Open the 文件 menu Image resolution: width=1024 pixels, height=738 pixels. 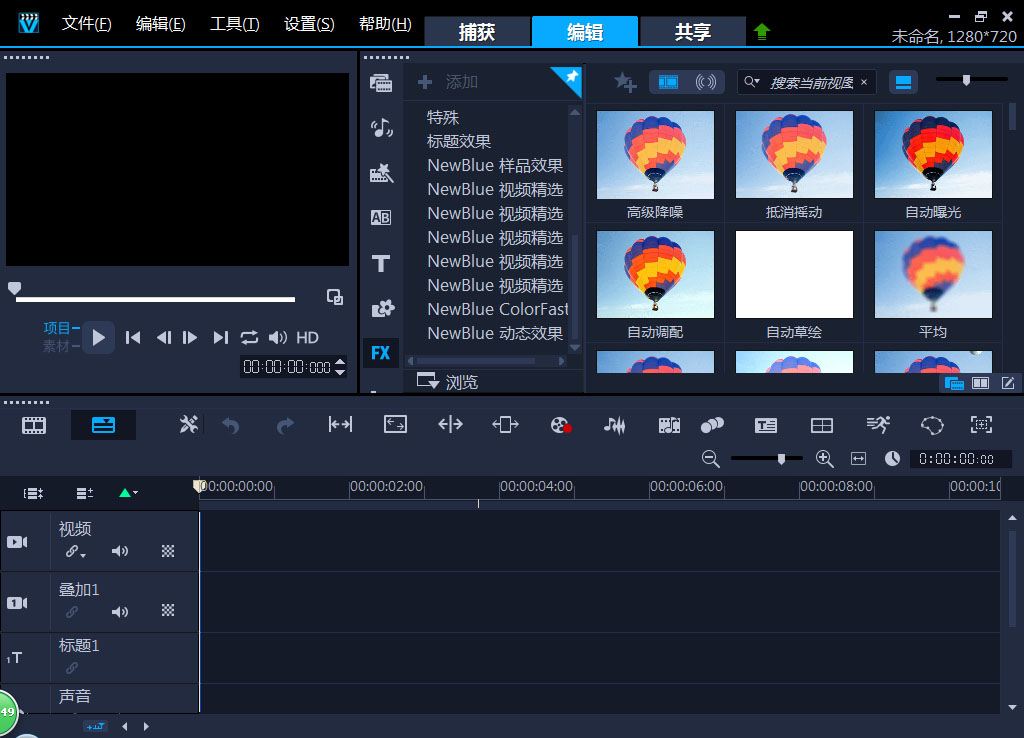(86, 24)
